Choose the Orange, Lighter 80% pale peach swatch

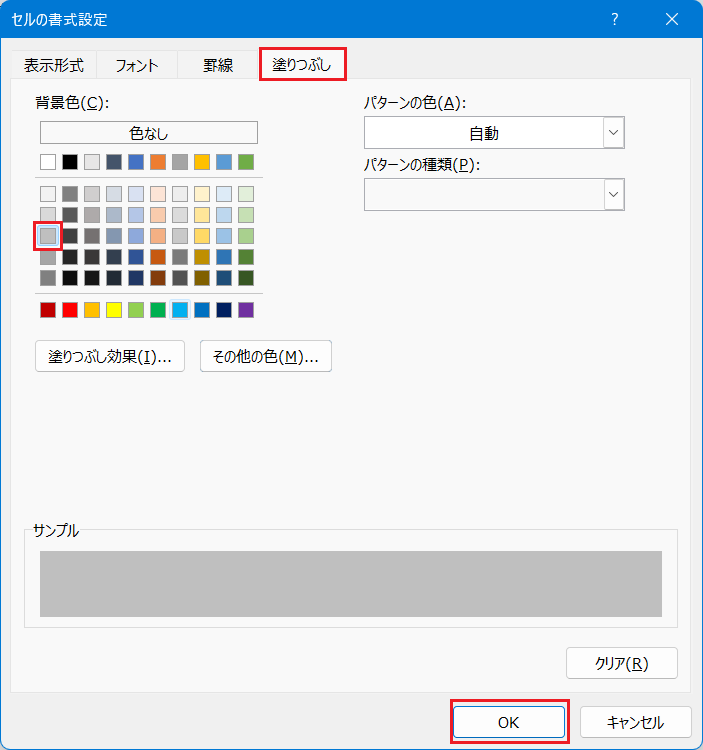pyautogui.click(x=158, y=194)
